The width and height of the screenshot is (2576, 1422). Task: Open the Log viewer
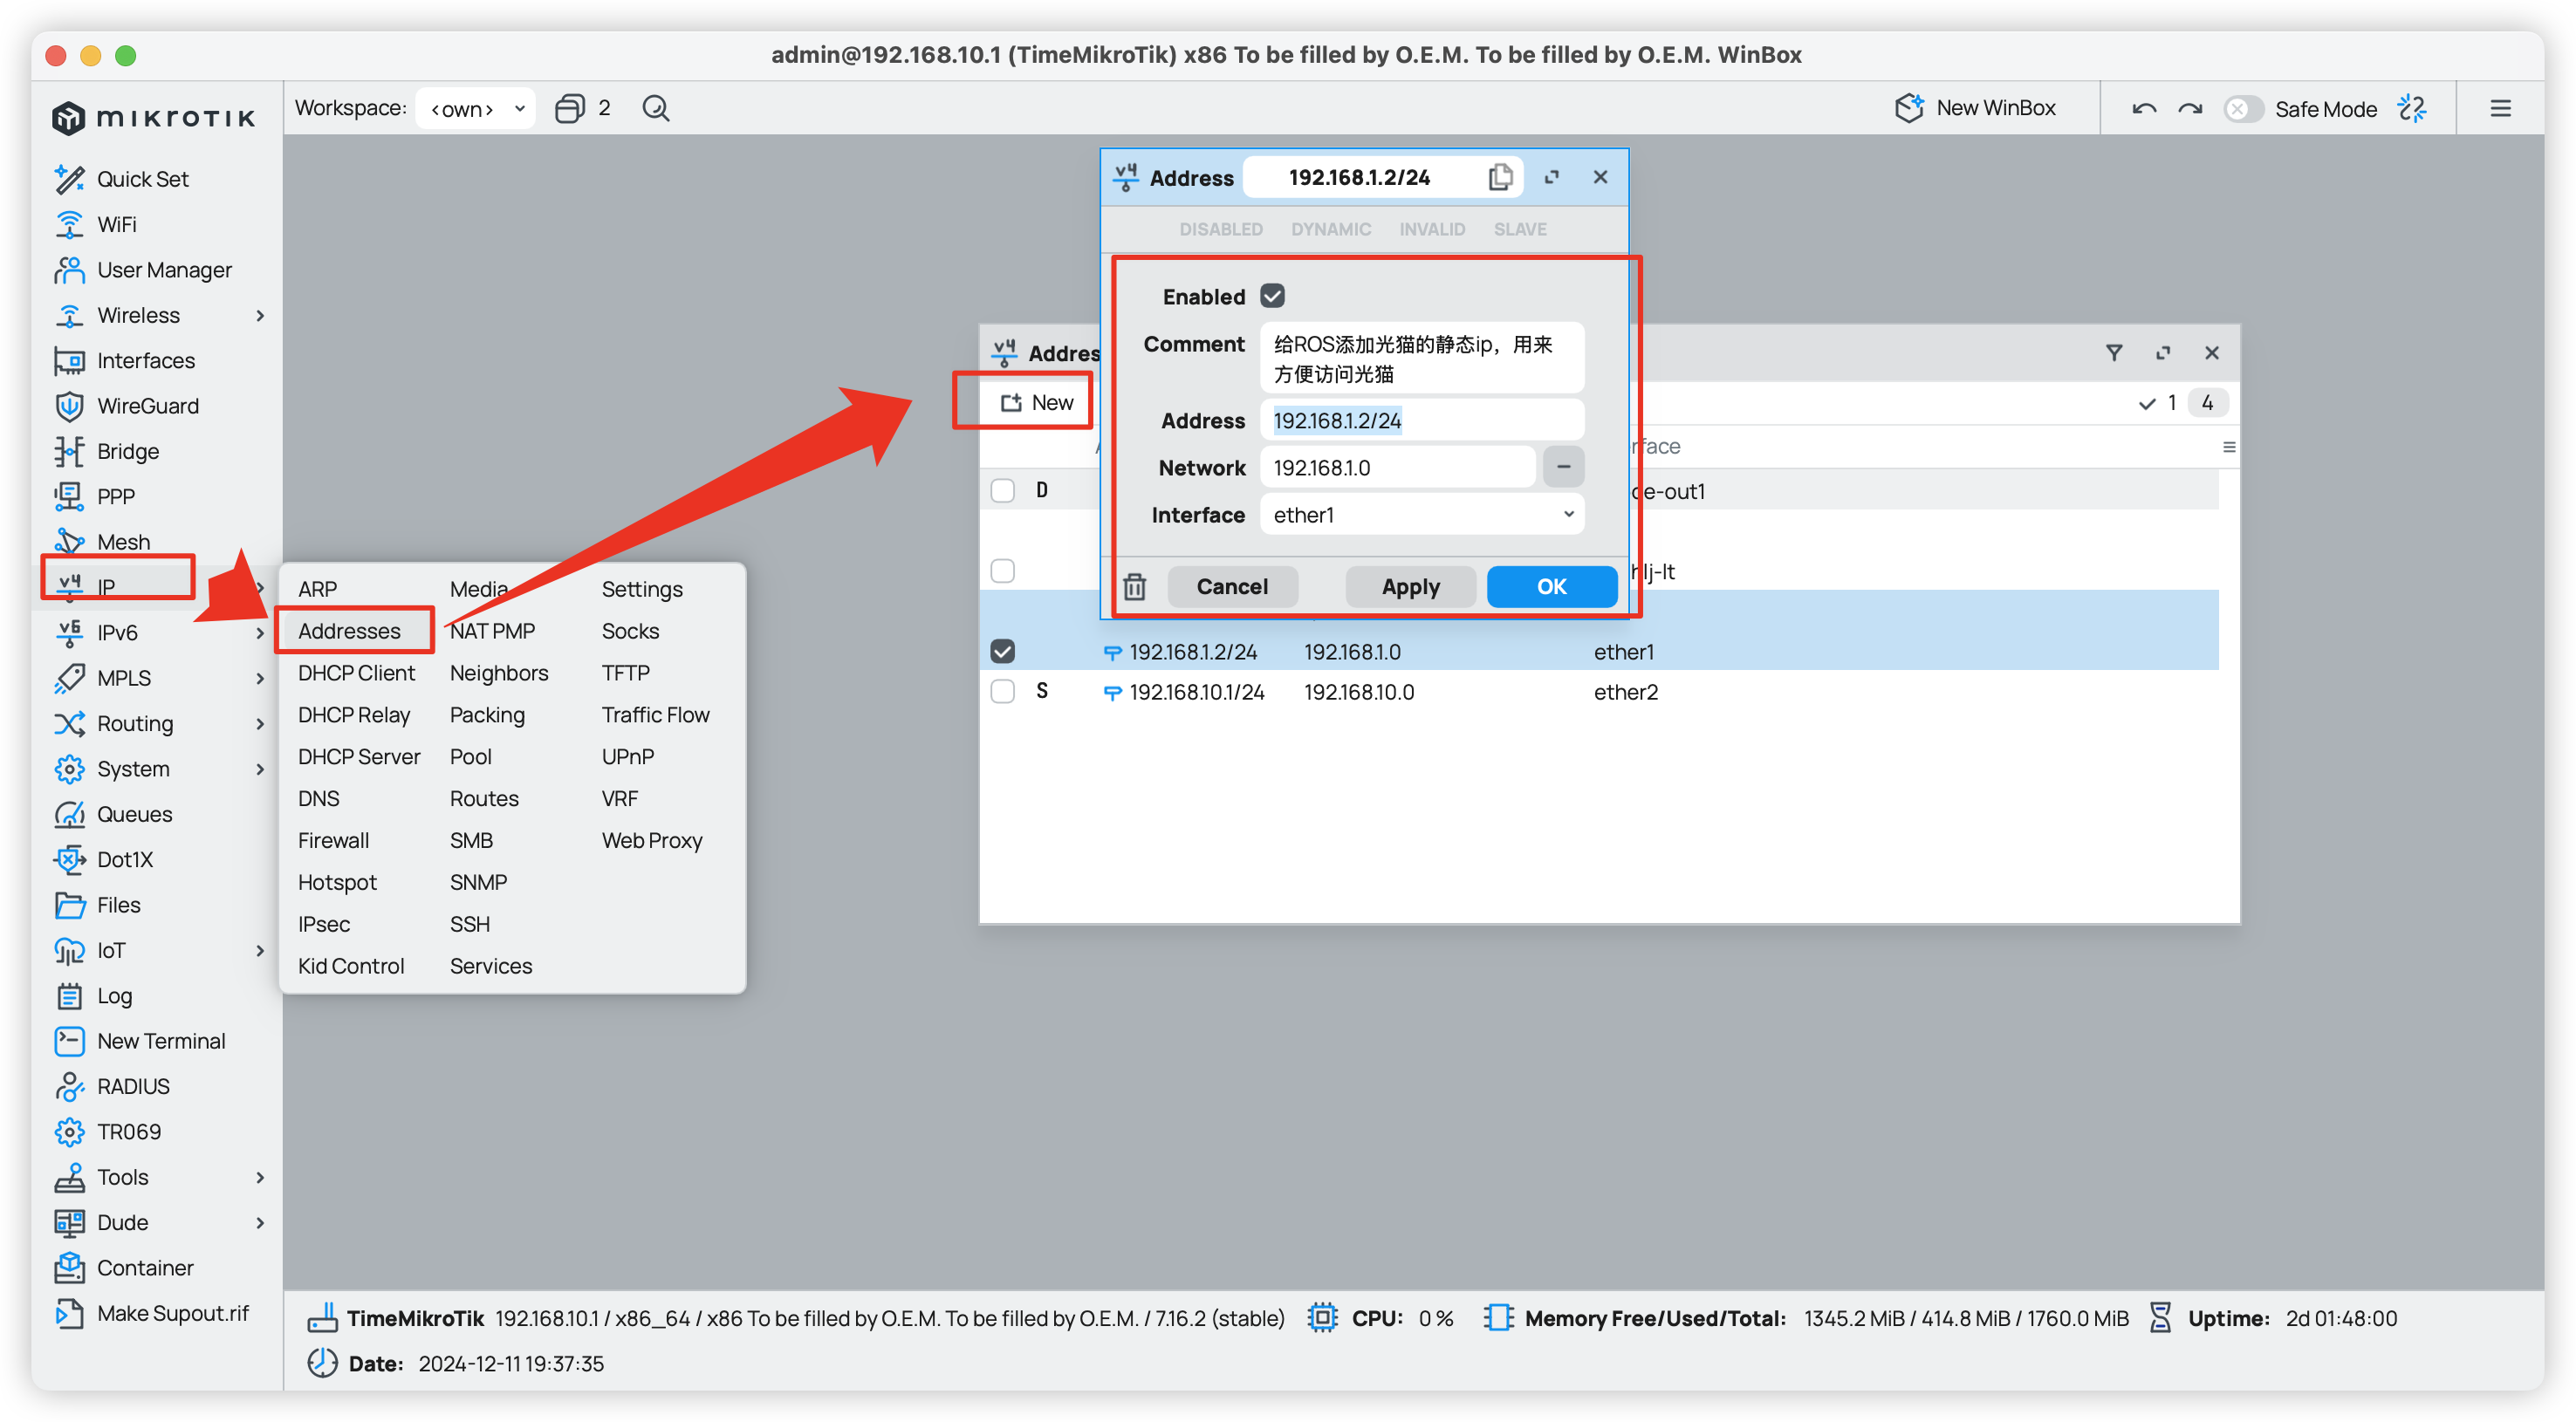(x=114, y=995)
